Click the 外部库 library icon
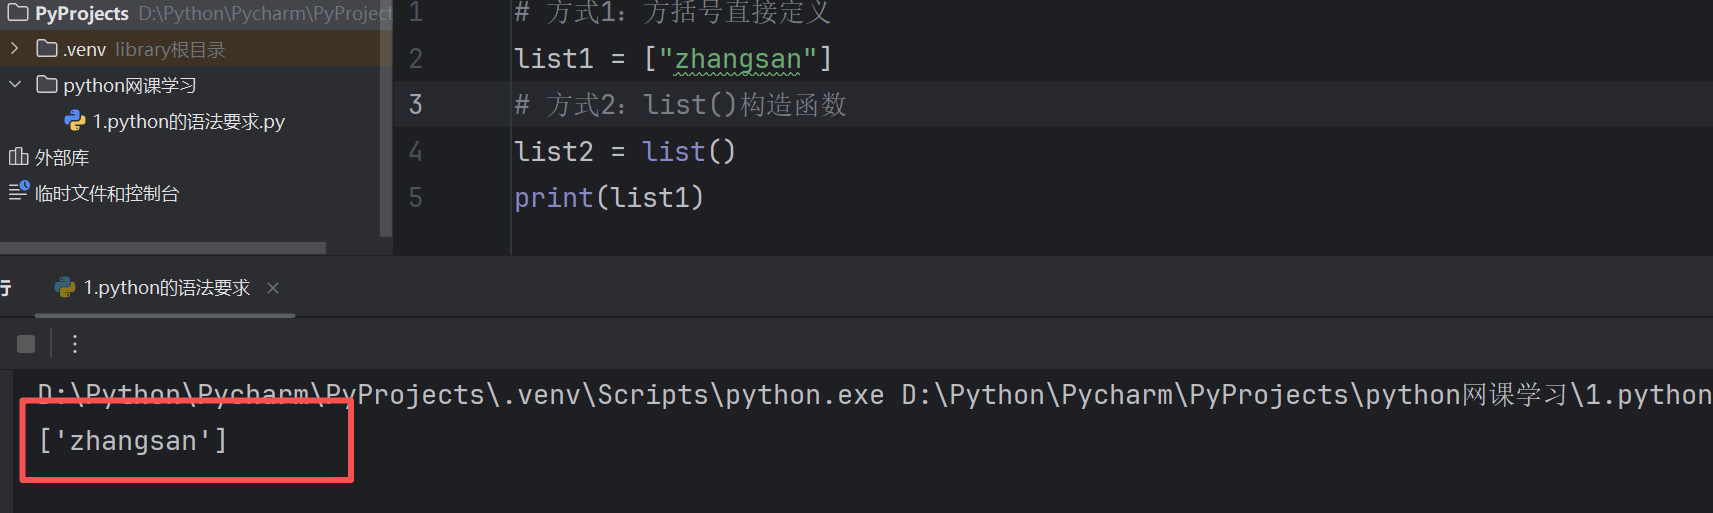 pos(18,157)
